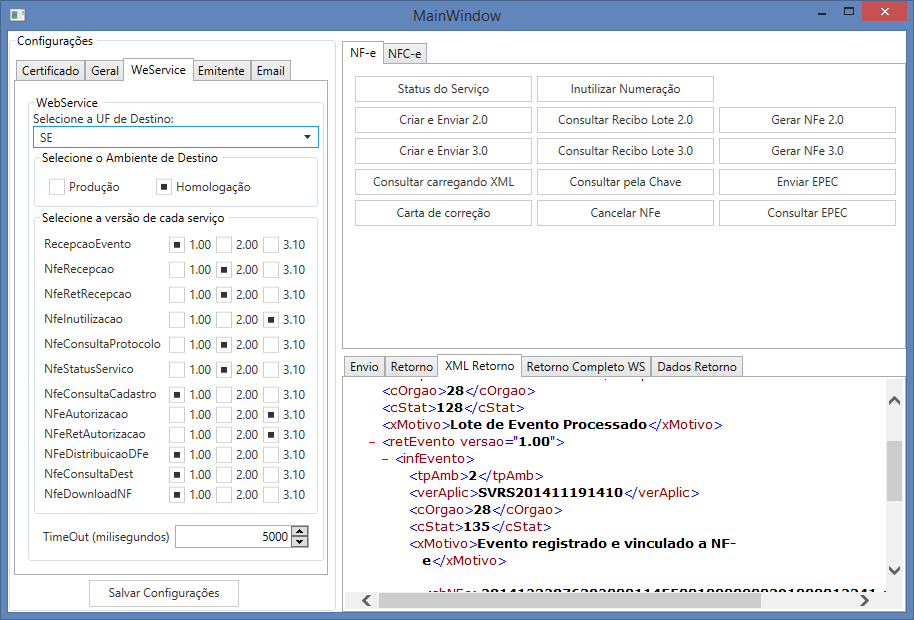
Task: Click the cStat value '135'
Action: coord(476,527)
